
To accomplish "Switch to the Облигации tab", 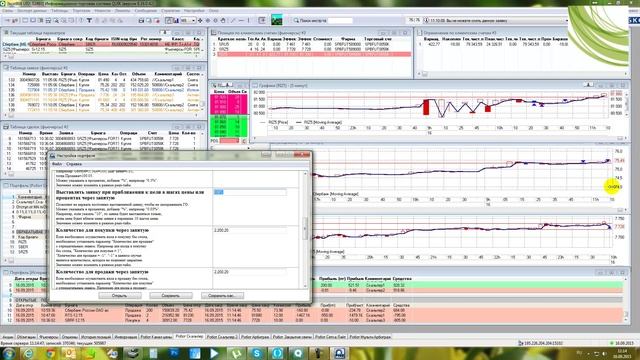I will [x=26, y=337].
